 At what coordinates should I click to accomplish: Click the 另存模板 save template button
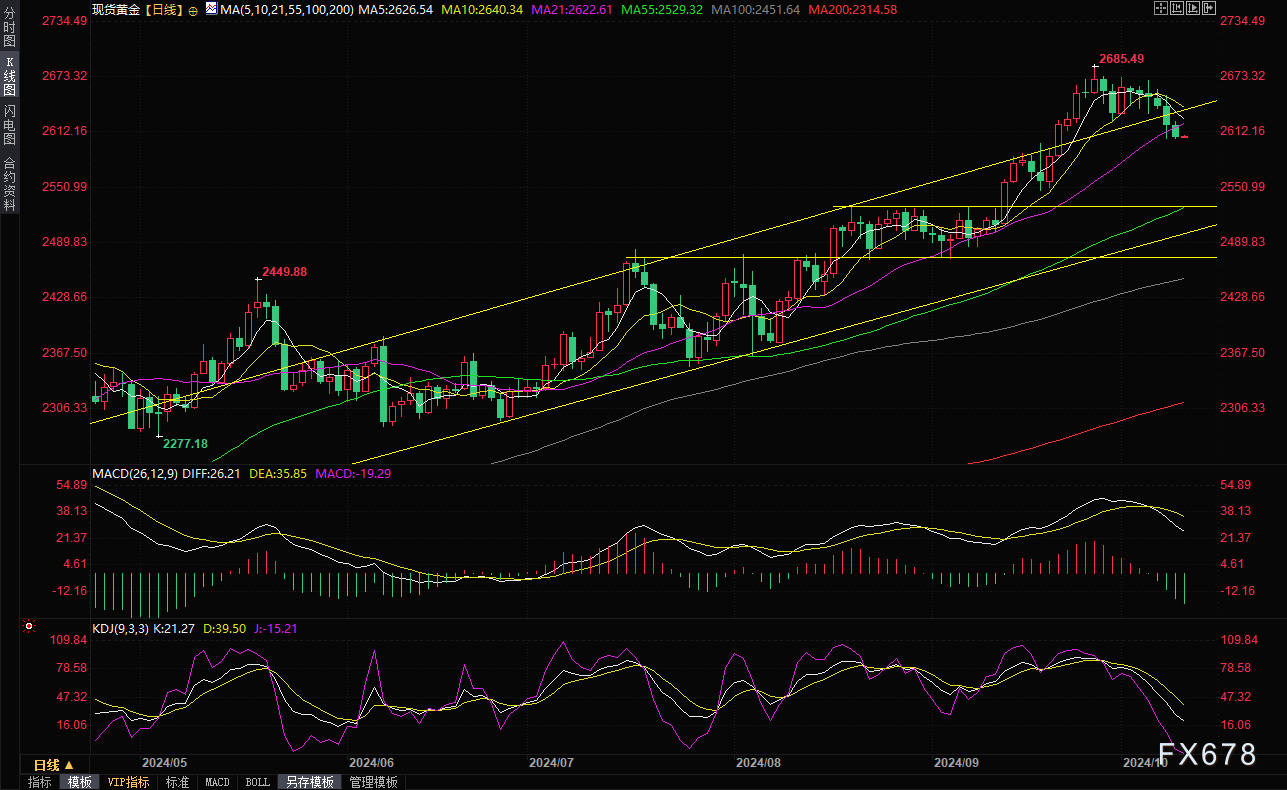[310, 782]
